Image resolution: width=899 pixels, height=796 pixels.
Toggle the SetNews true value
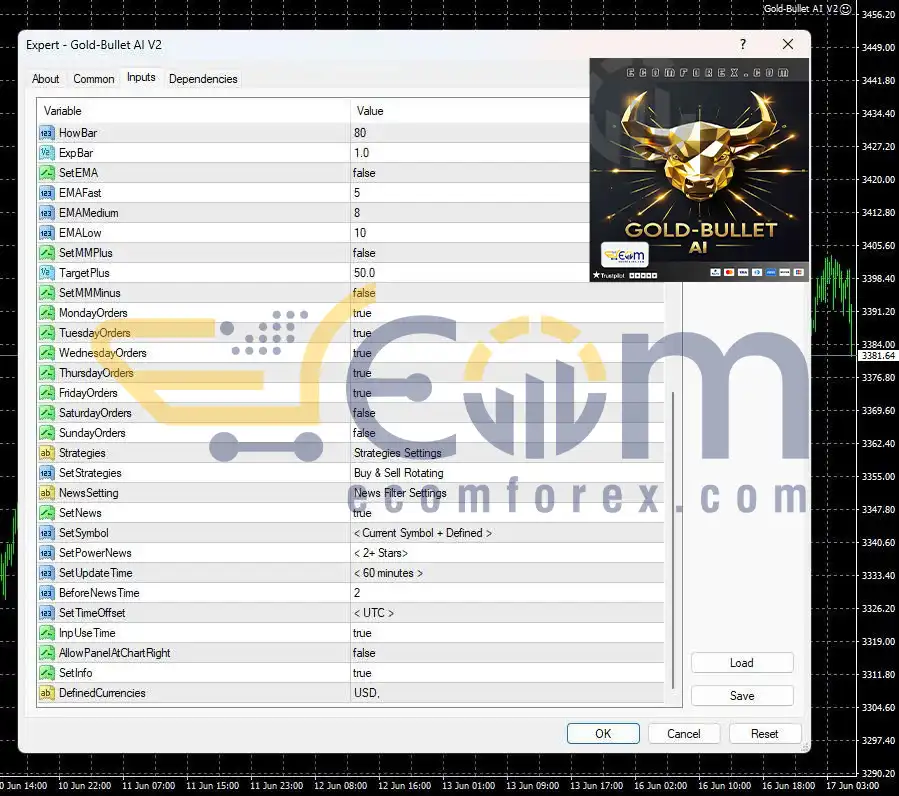tap(362, 513)
